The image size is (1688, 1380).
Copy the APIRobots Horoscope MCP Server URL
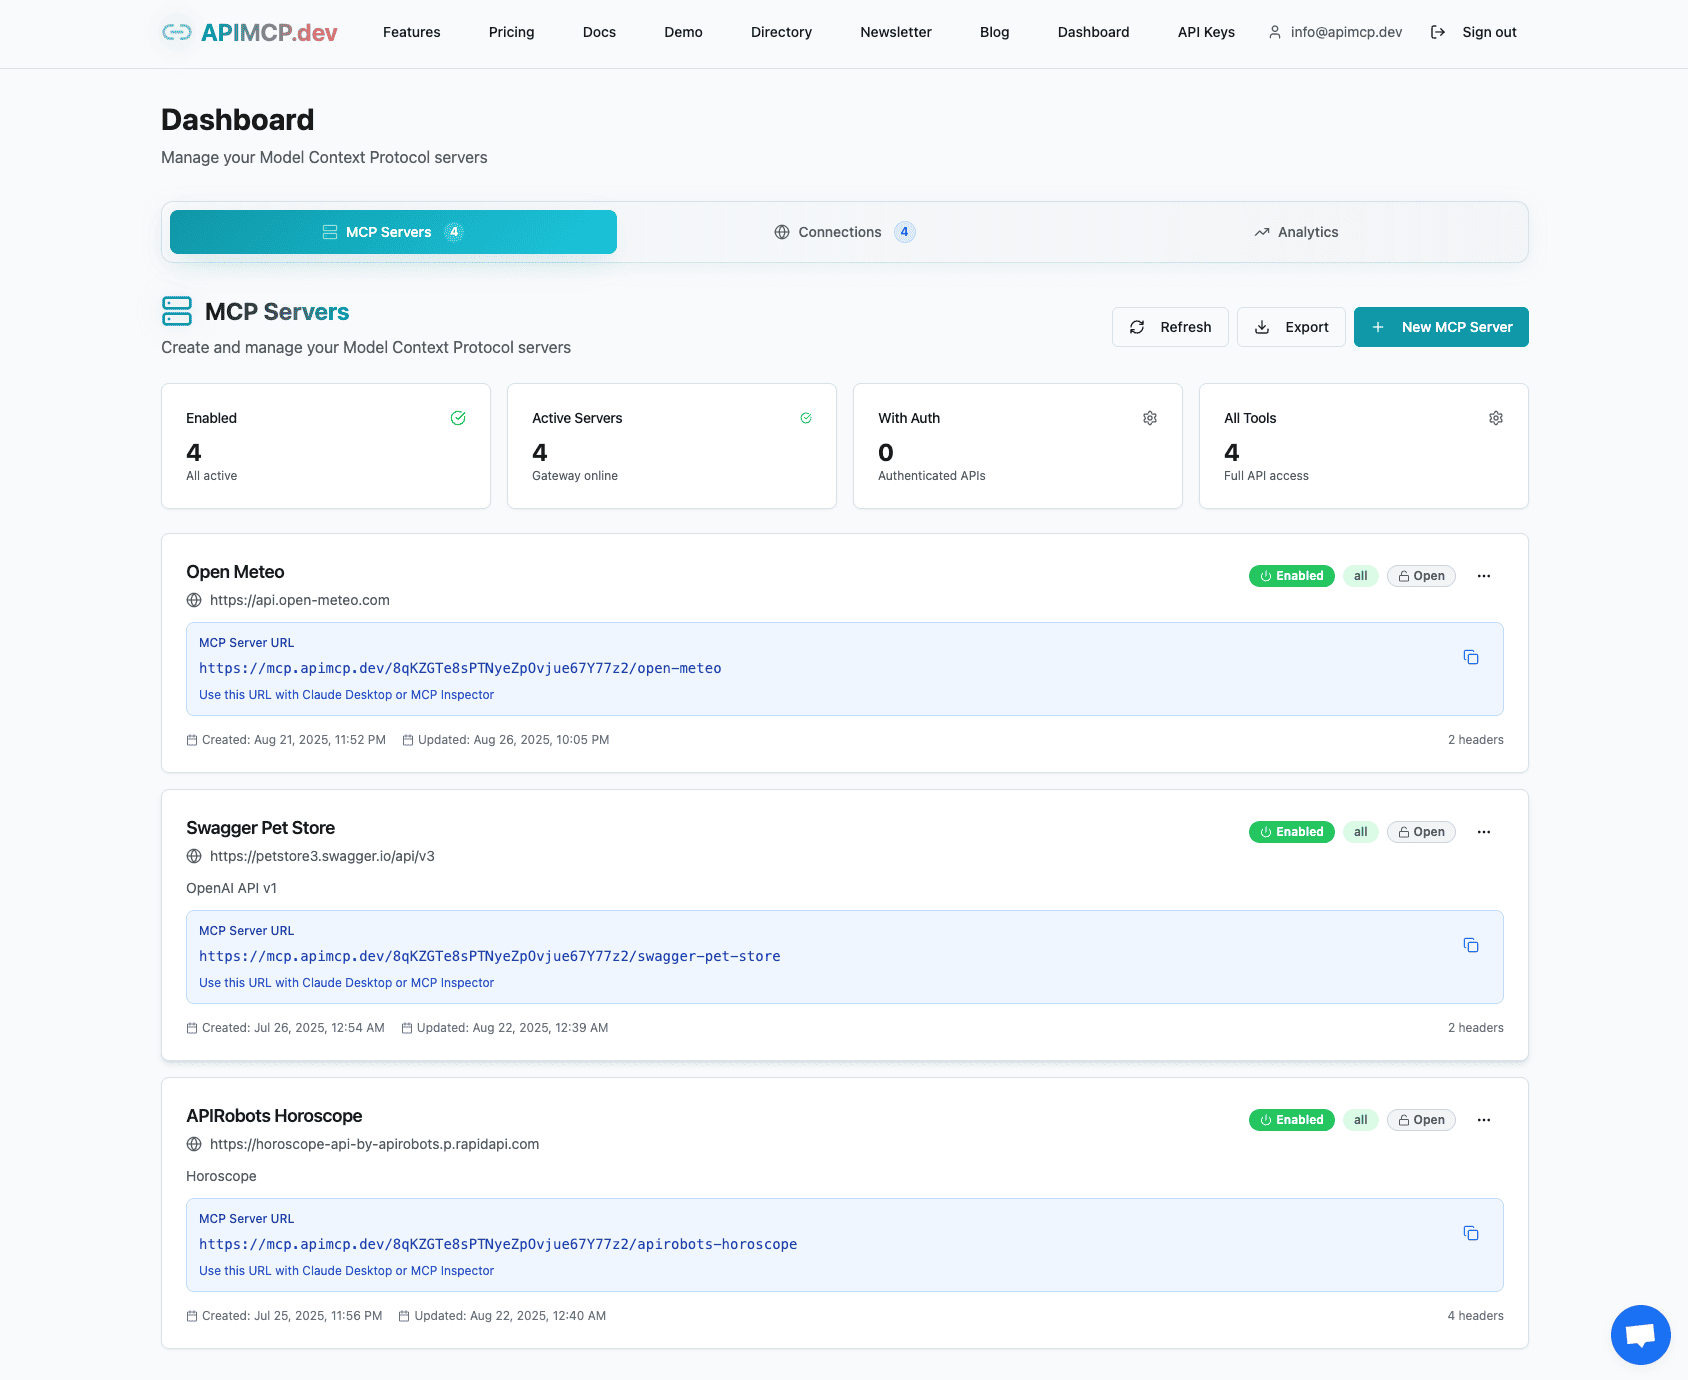[x=1471, y=1233]
